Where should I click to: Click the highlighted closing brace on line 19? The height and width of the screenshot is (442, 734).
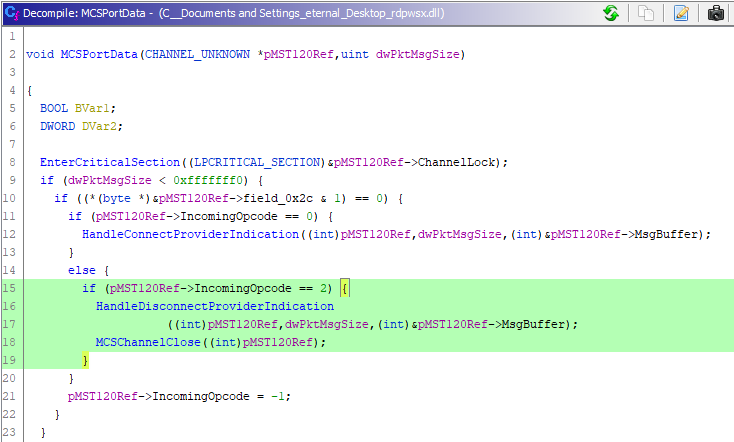[86, 361]
